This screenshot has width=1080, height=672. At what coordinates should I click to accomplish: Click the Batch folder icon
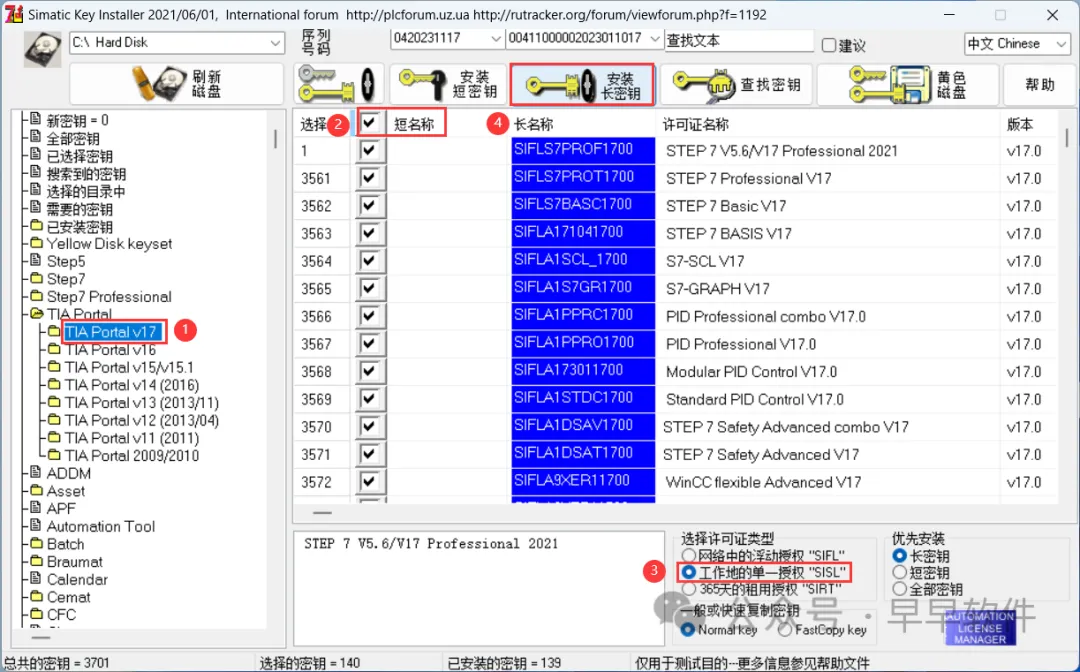[37, 543]
